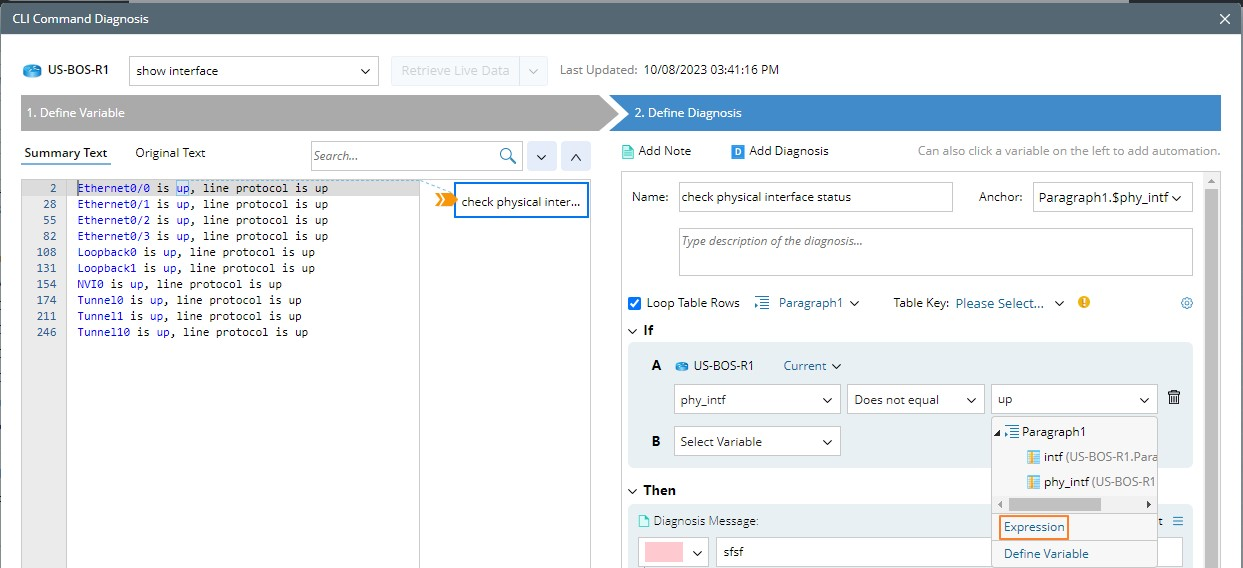Open the show interface command dropdown
The width and height of the screenshot is (1243, 568).
(254, 71)
